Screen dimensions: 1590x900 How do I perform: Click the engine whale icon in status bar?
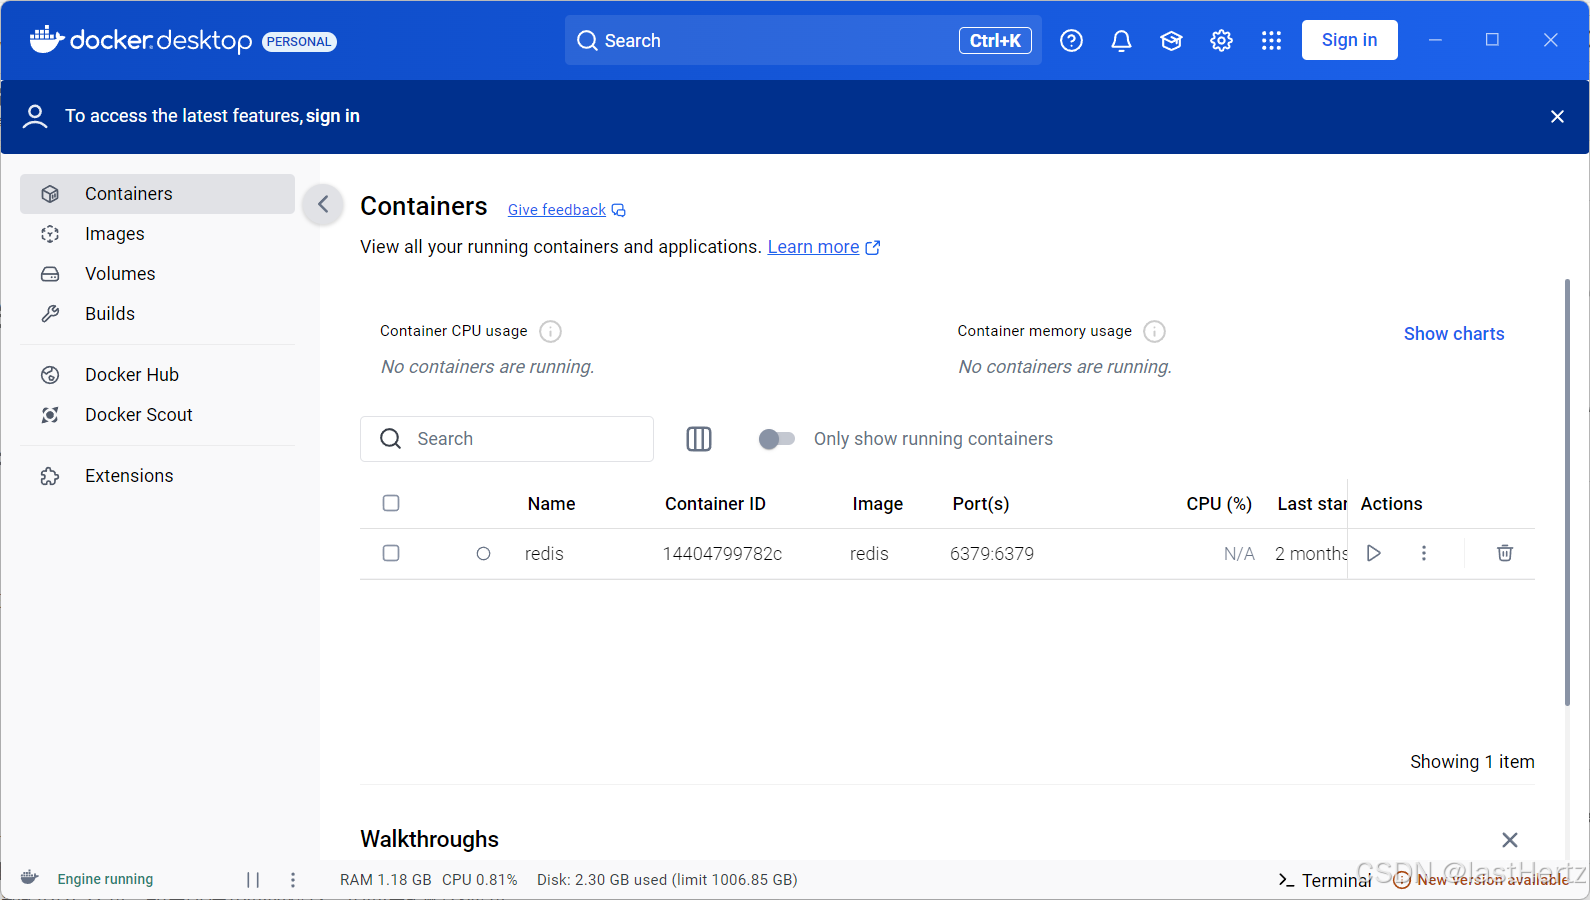(29, 878)
